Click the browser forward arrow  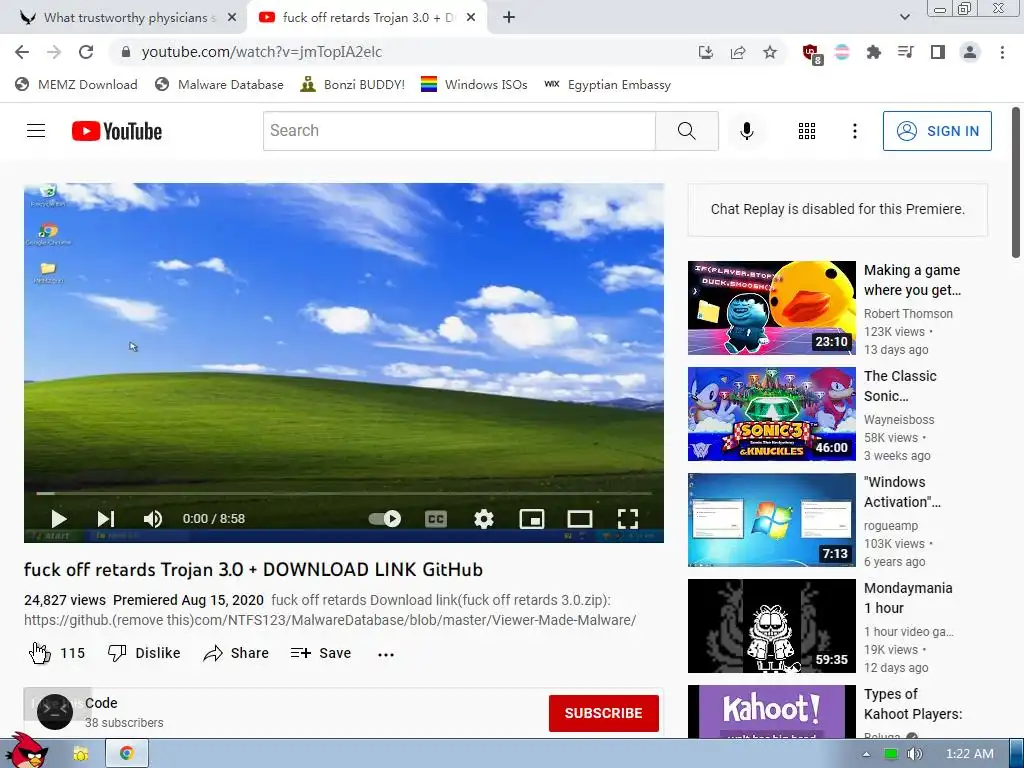click(54, 52)
